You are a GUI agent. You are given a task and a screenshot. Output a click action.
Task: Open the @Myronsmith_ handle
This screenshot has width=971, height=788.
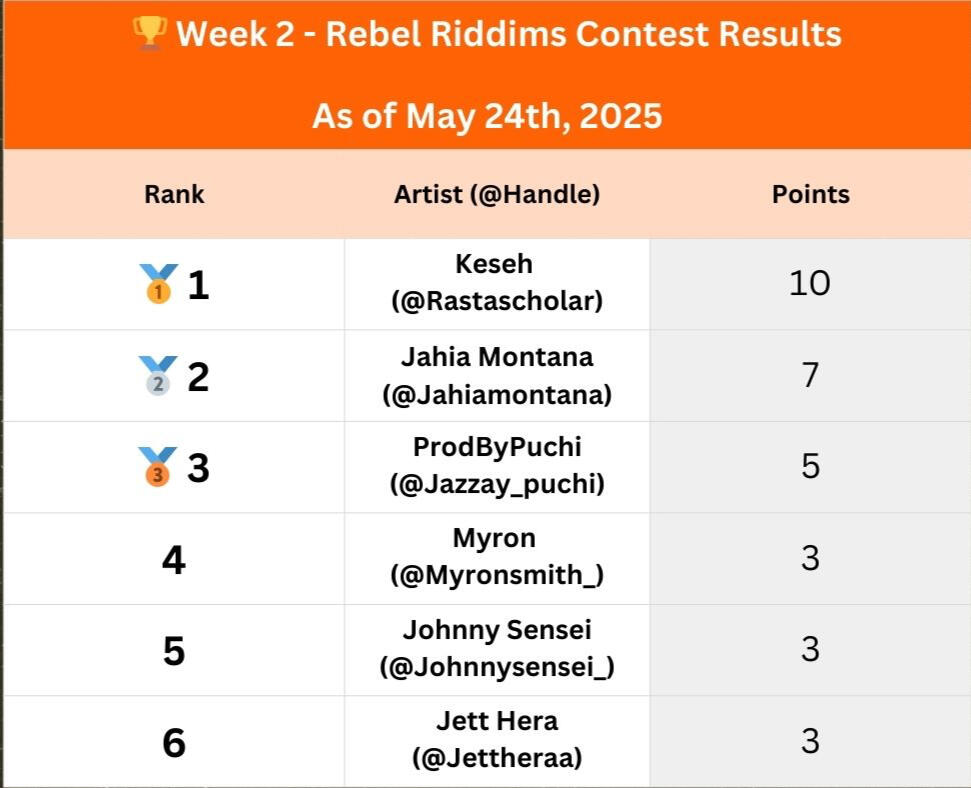coord(497,575)
